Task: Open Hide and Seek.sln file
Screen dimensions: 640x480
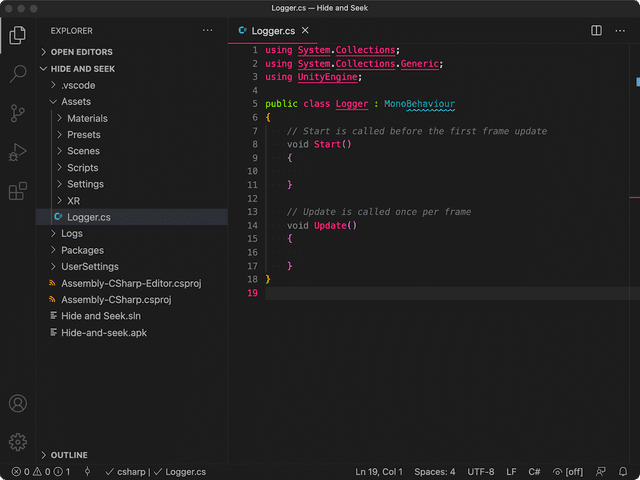Action: pyautogui.click(x=100, y=316)
